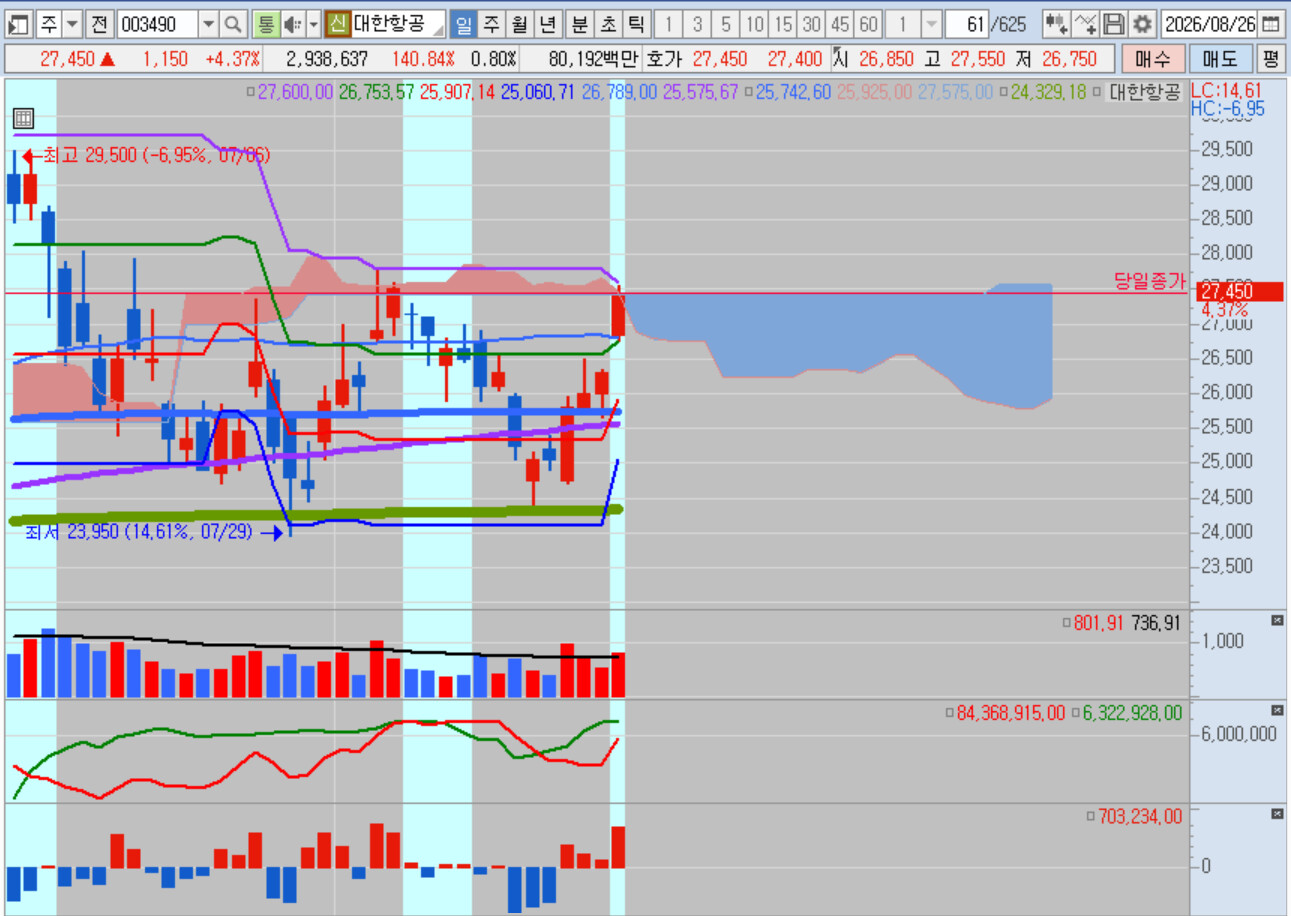Expand the stock code history dropdown

click(208, 23)
